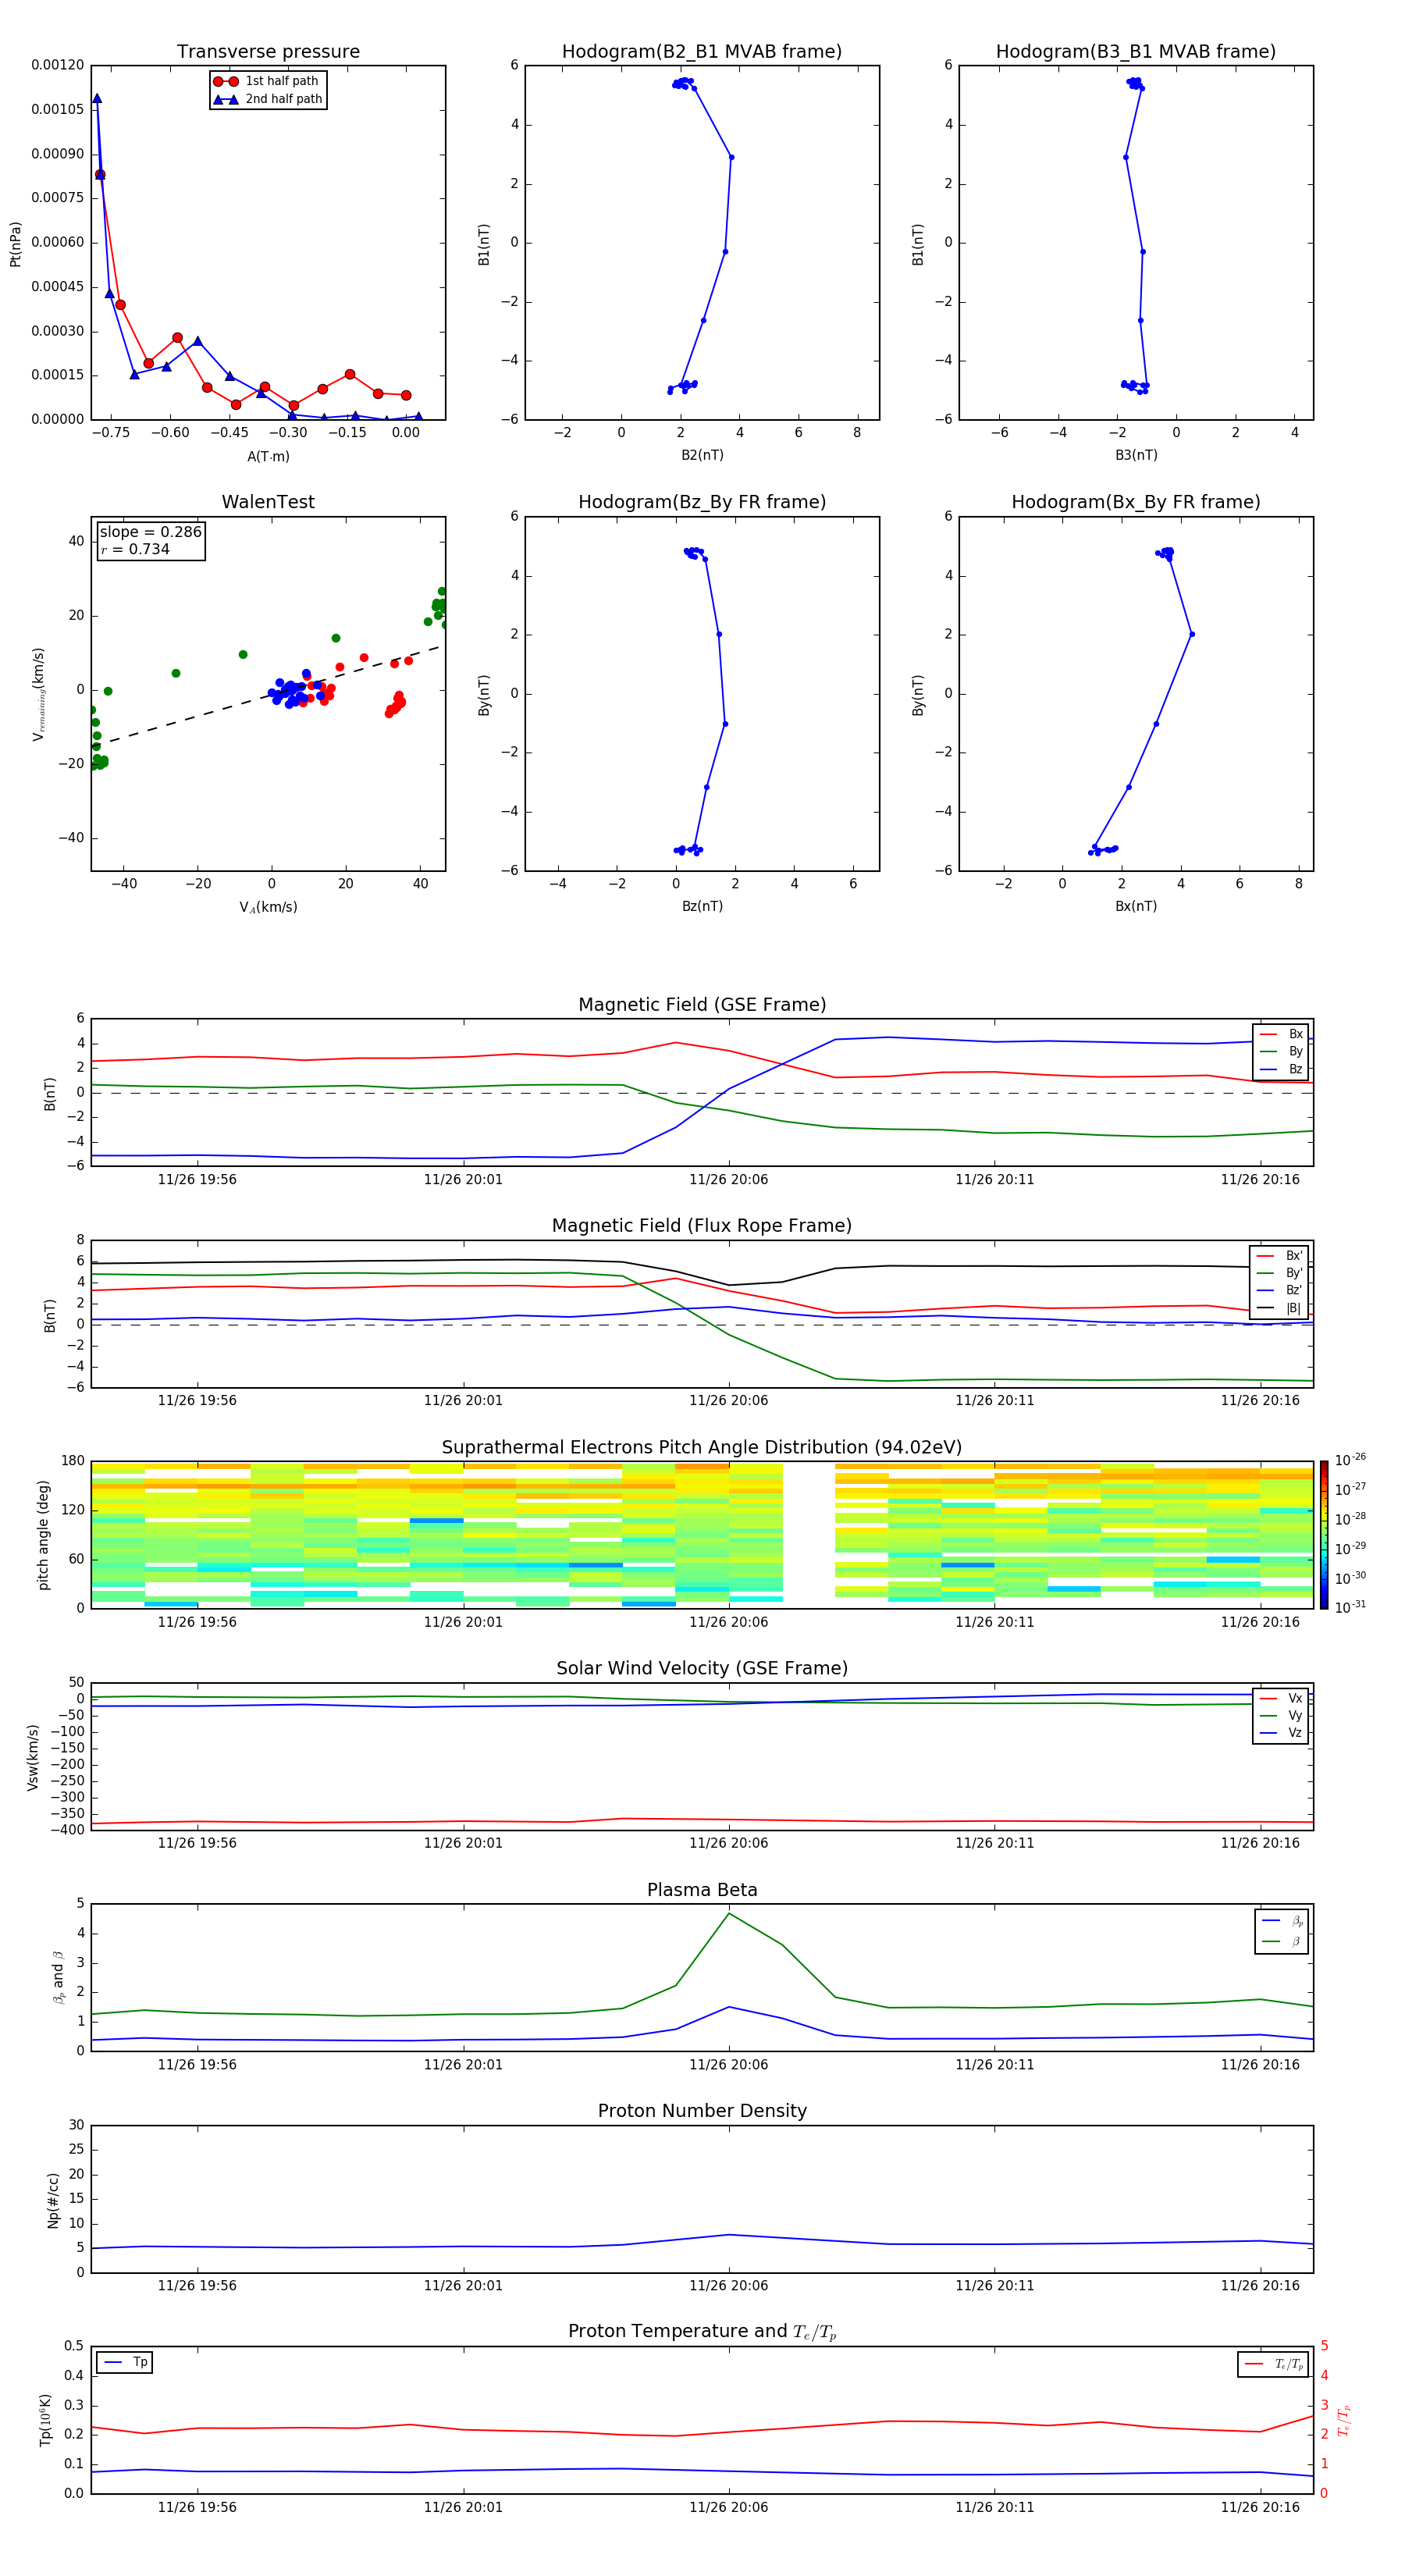Click the 'Transverse pressure' plot title

click(268, 52)
